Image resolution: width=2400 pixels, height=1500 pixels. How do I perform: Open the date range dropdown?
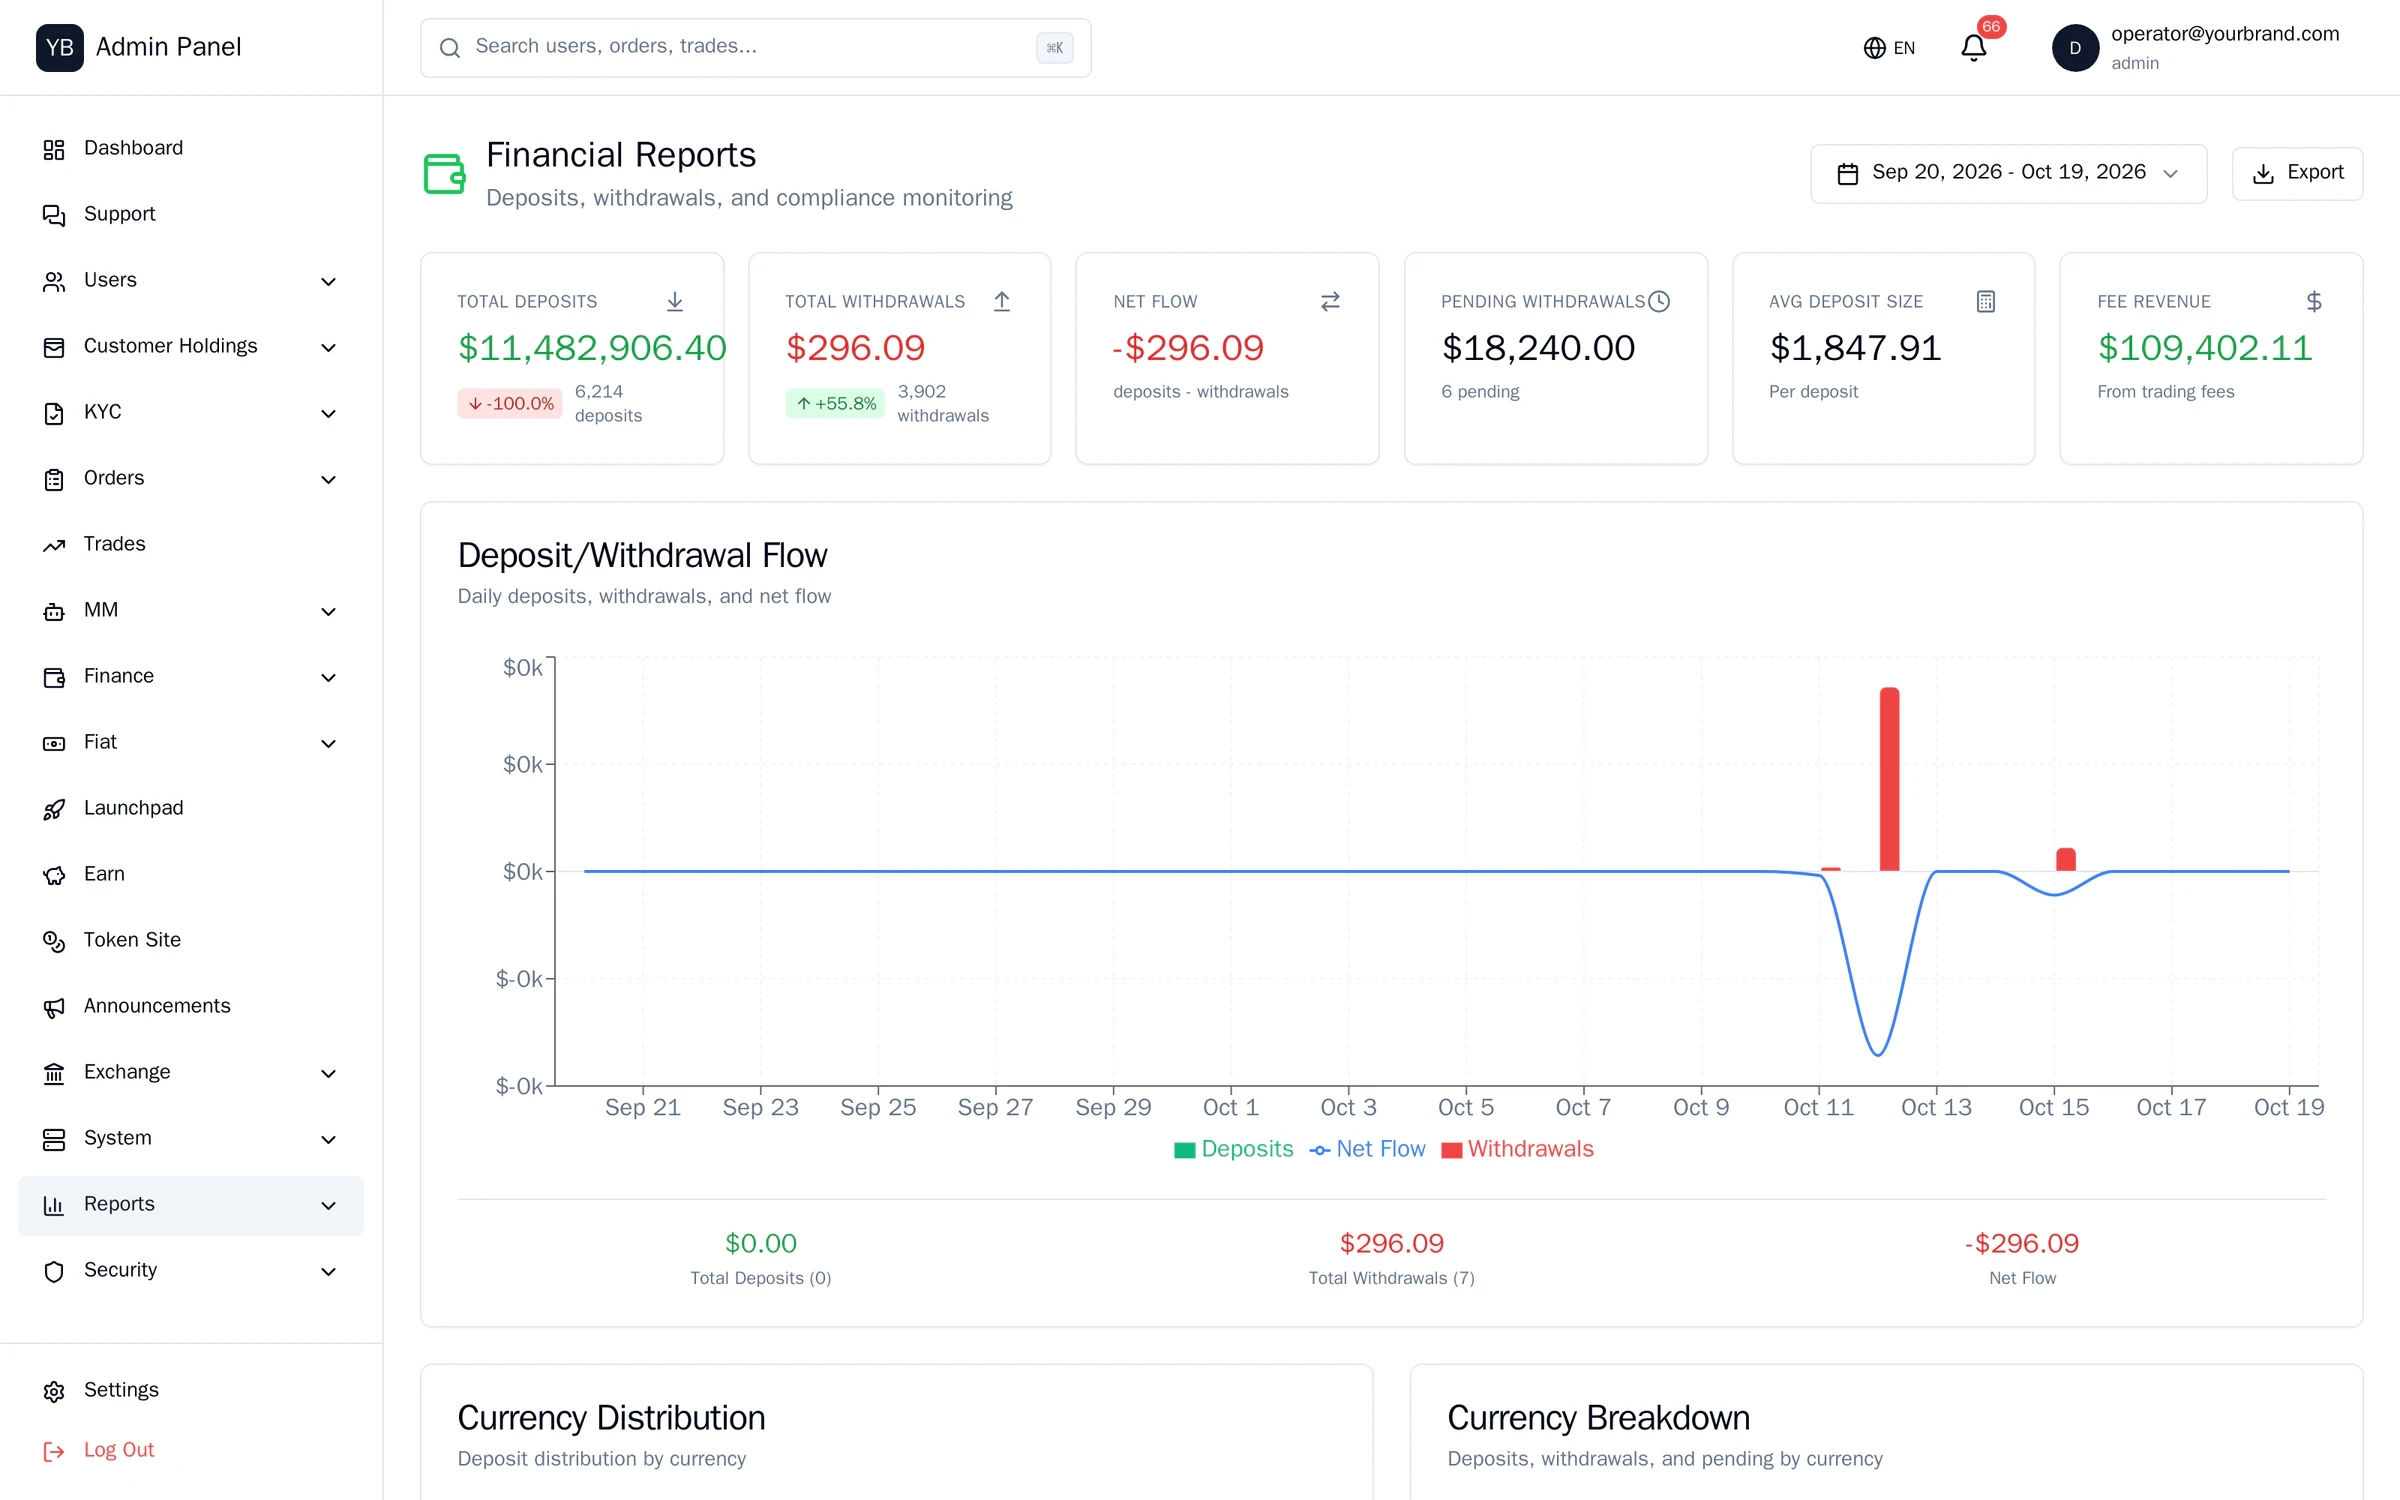[x=2008, y=173]
